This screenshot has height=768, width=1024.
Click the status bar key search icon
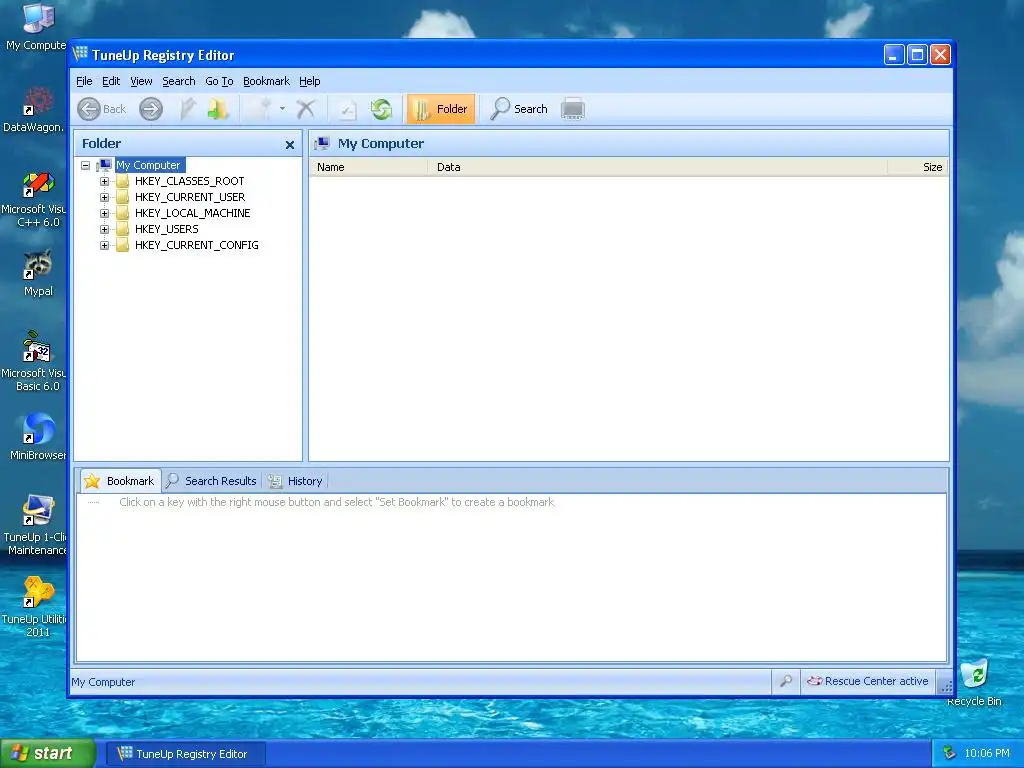786,681
